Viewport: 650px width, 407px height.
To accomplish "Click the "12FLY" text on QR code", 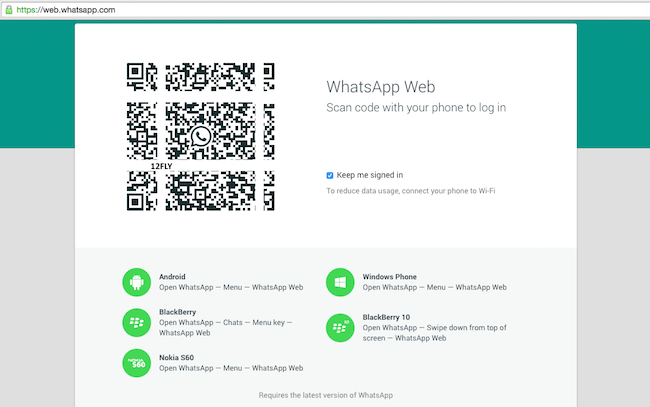I will (161, 166).
